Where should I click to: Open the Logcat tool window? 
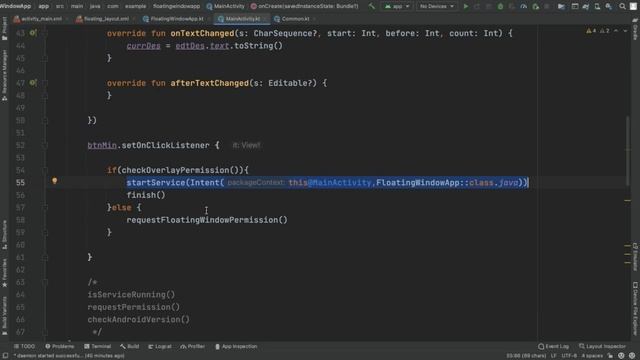160,346
